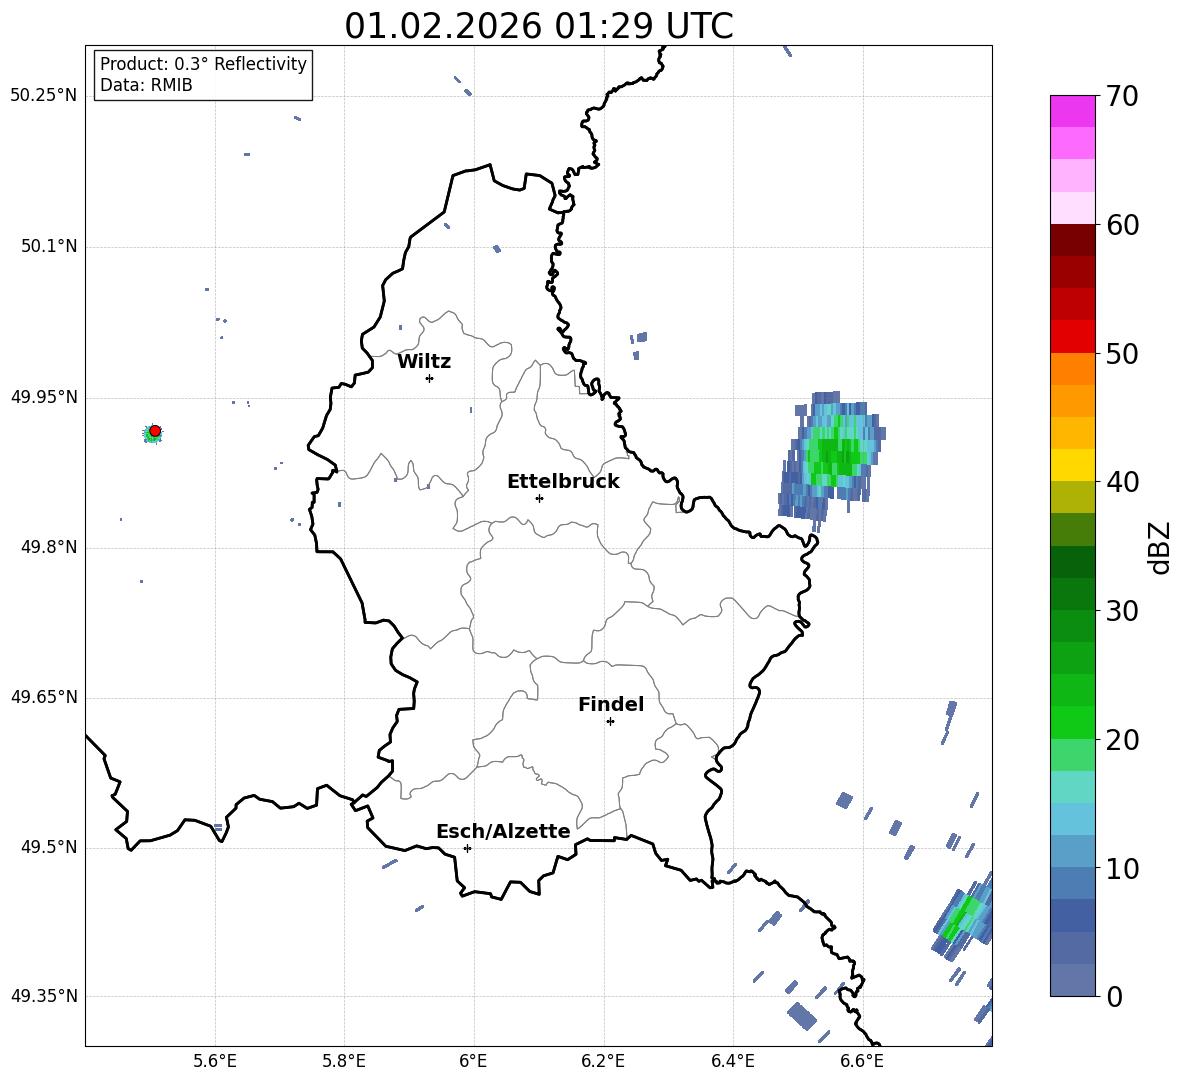Click the green reflectivity echo east of Ettelbruck
The height and width of the screenshot is (1081, 1184).
coord(833,455)
